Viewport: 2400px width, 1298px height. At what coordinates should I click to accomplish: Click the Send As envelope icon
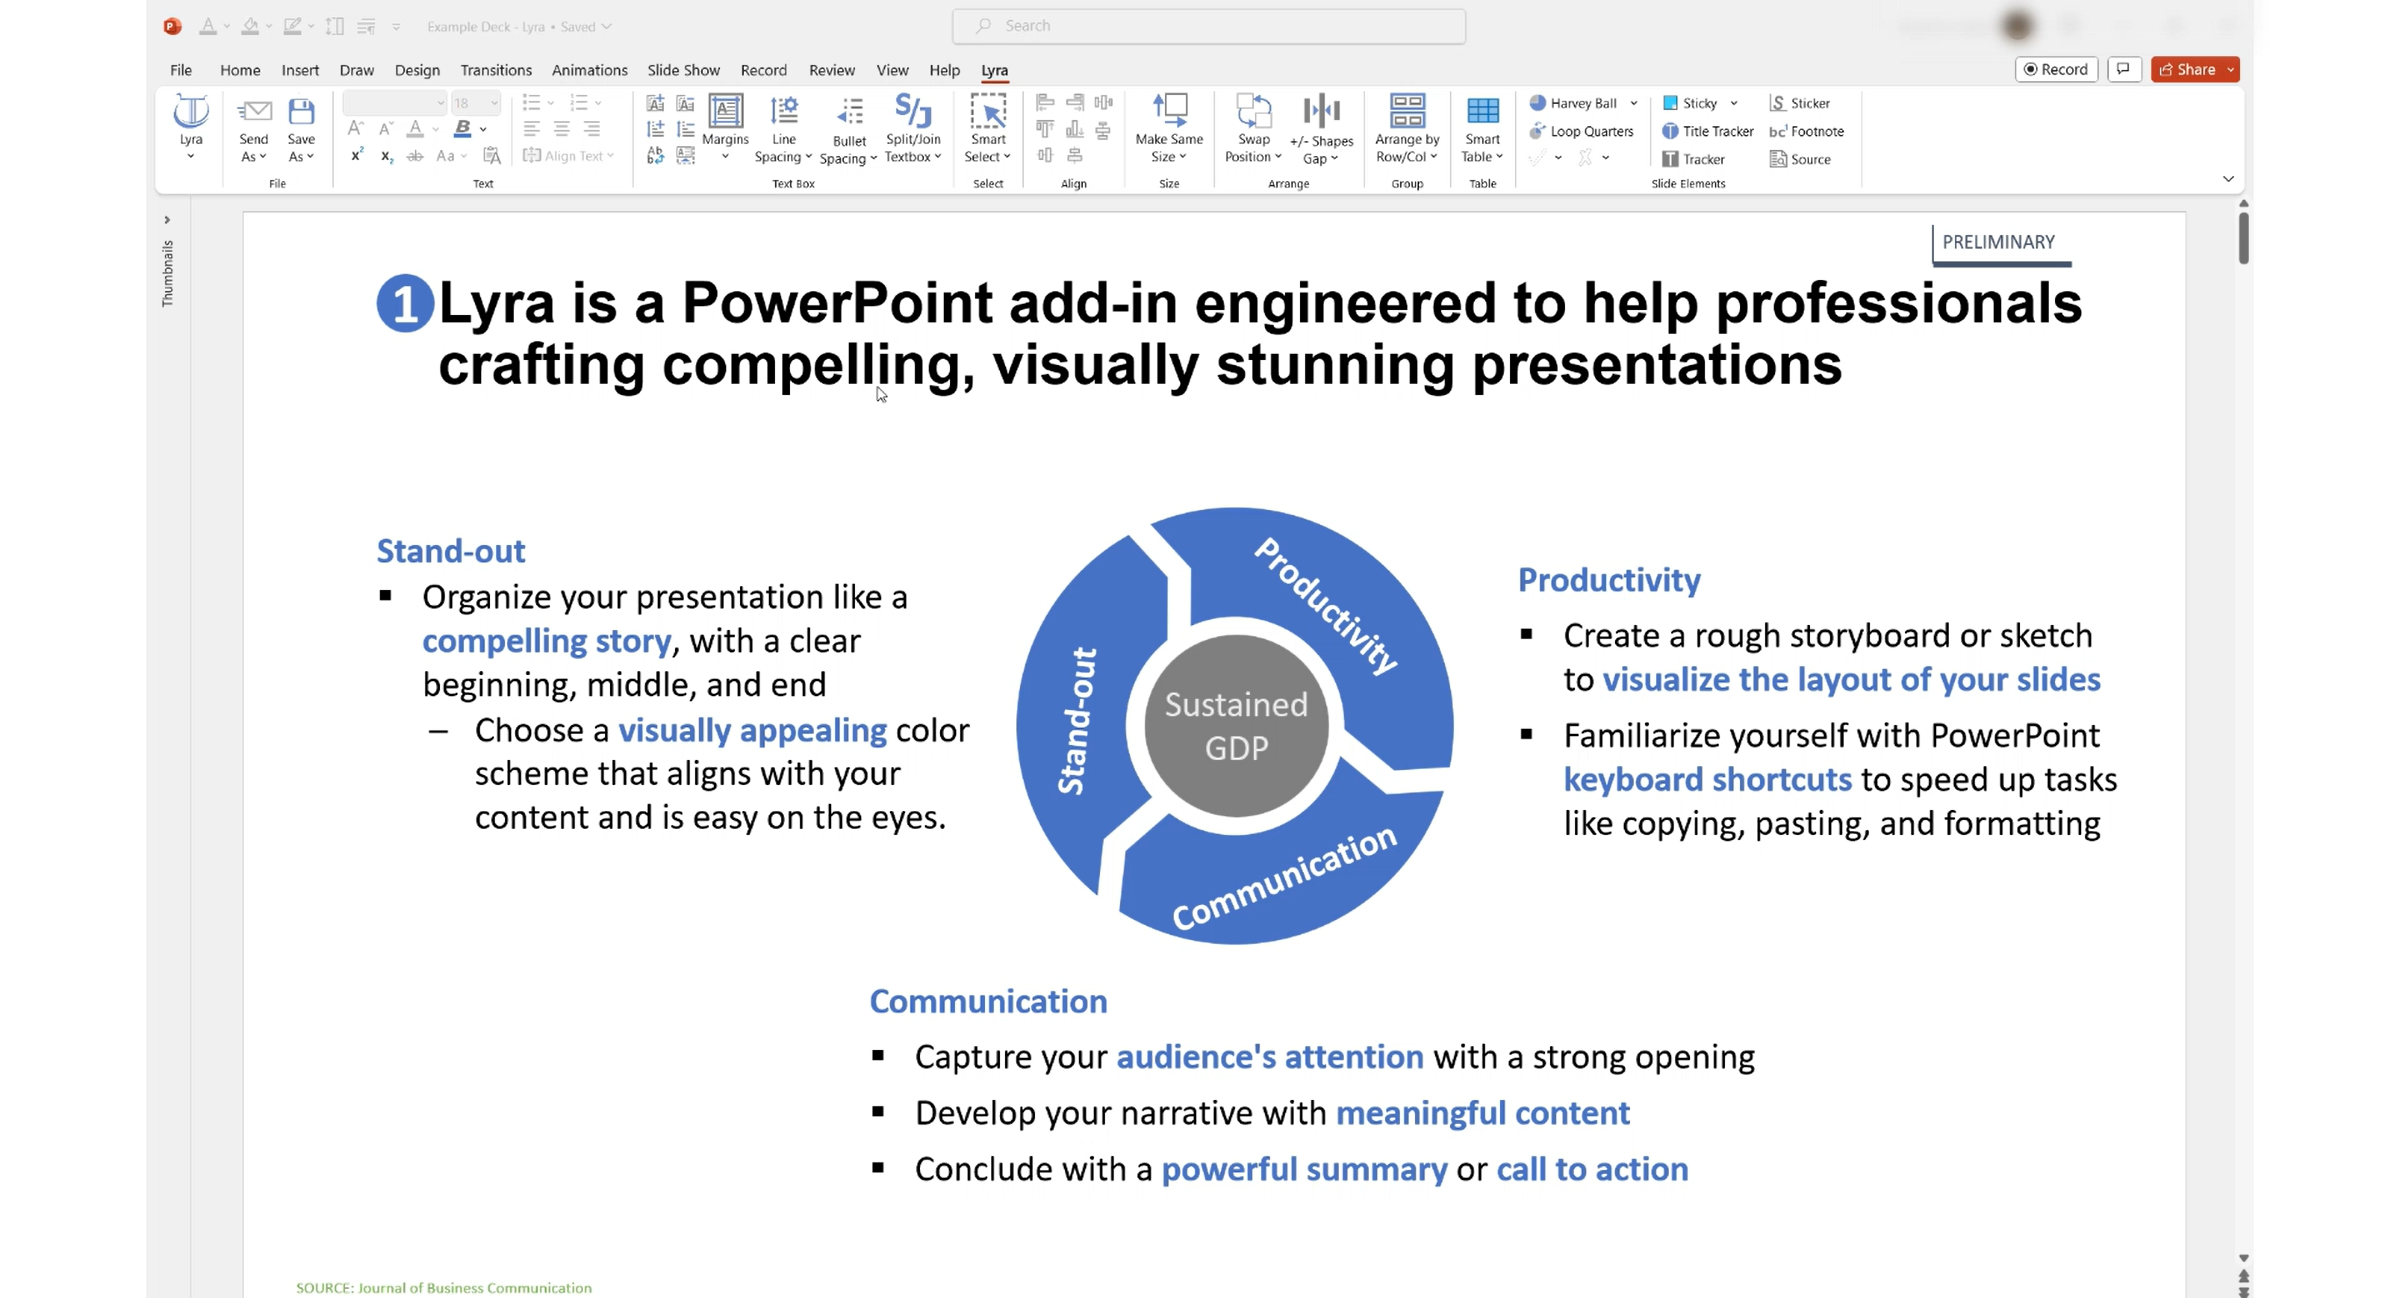[254, 111]
